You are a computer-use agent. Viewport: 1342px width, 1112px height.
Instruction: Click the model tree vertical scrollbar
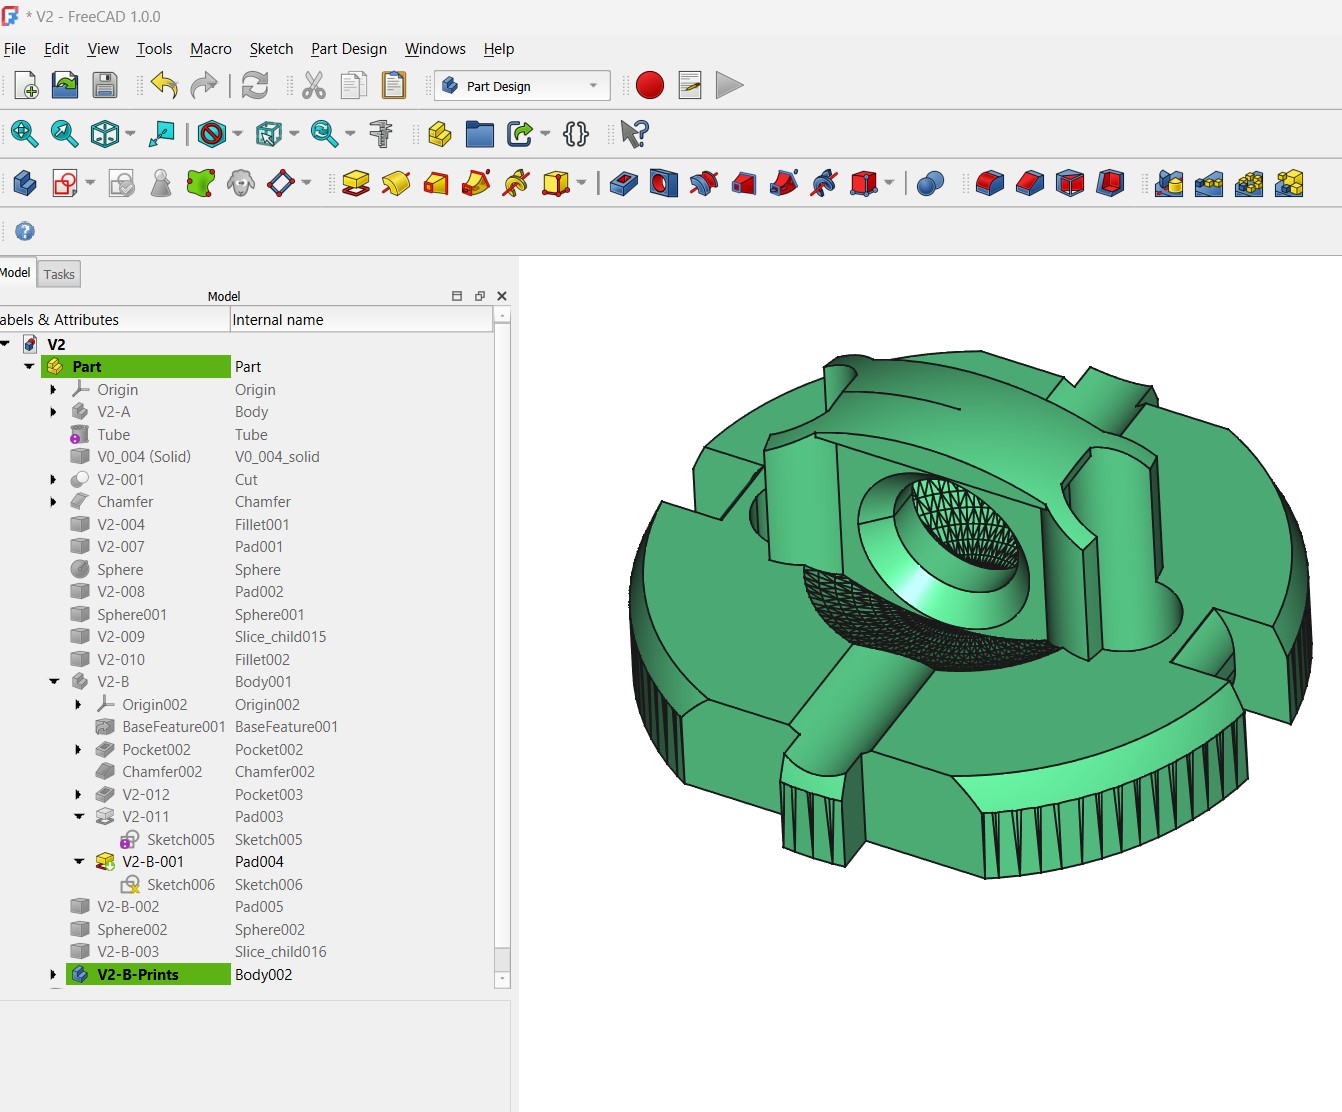pos(502,640)
